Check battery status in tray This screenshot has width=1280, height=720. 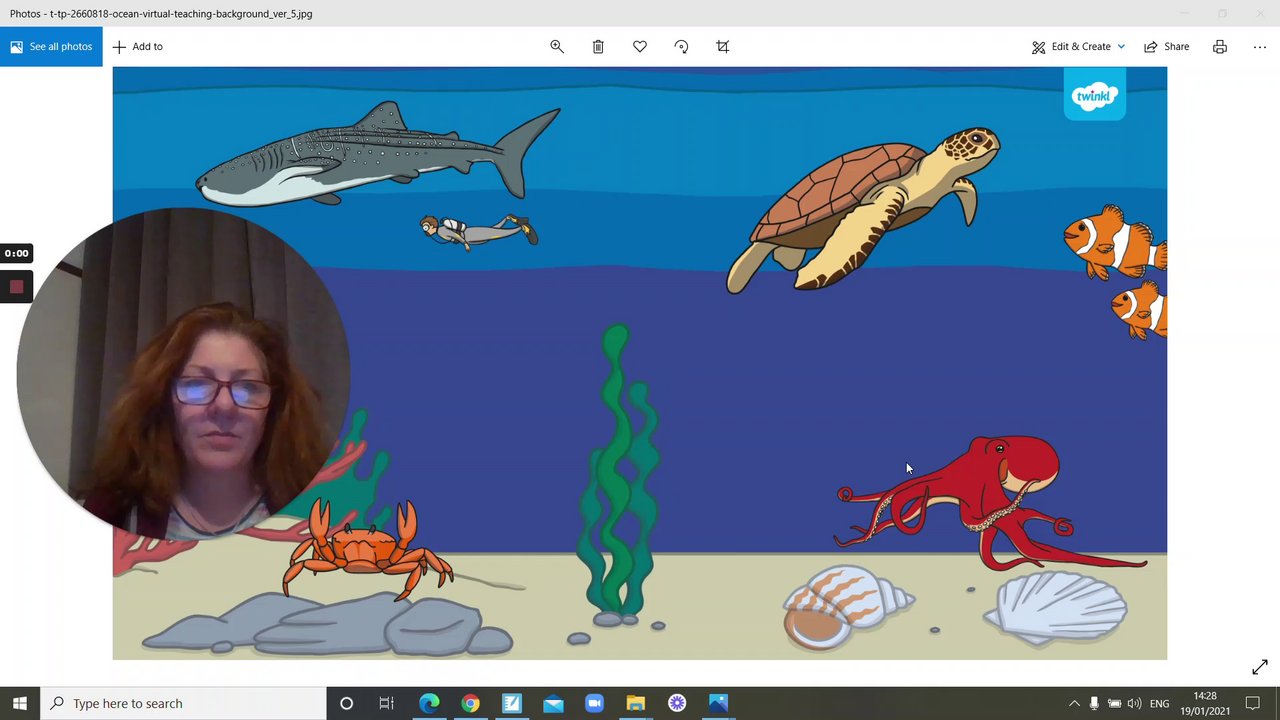pos(1114,703)
